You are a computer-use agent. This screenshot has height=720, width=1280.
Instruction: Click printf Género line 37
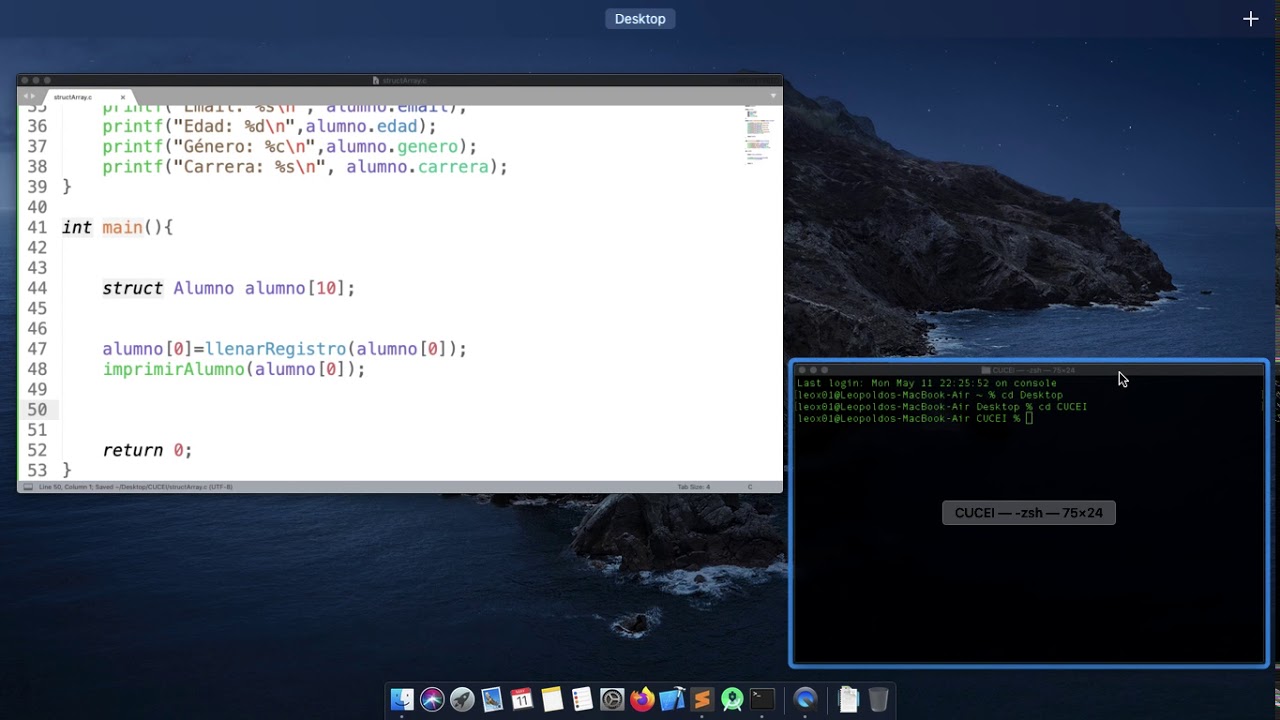289,147
